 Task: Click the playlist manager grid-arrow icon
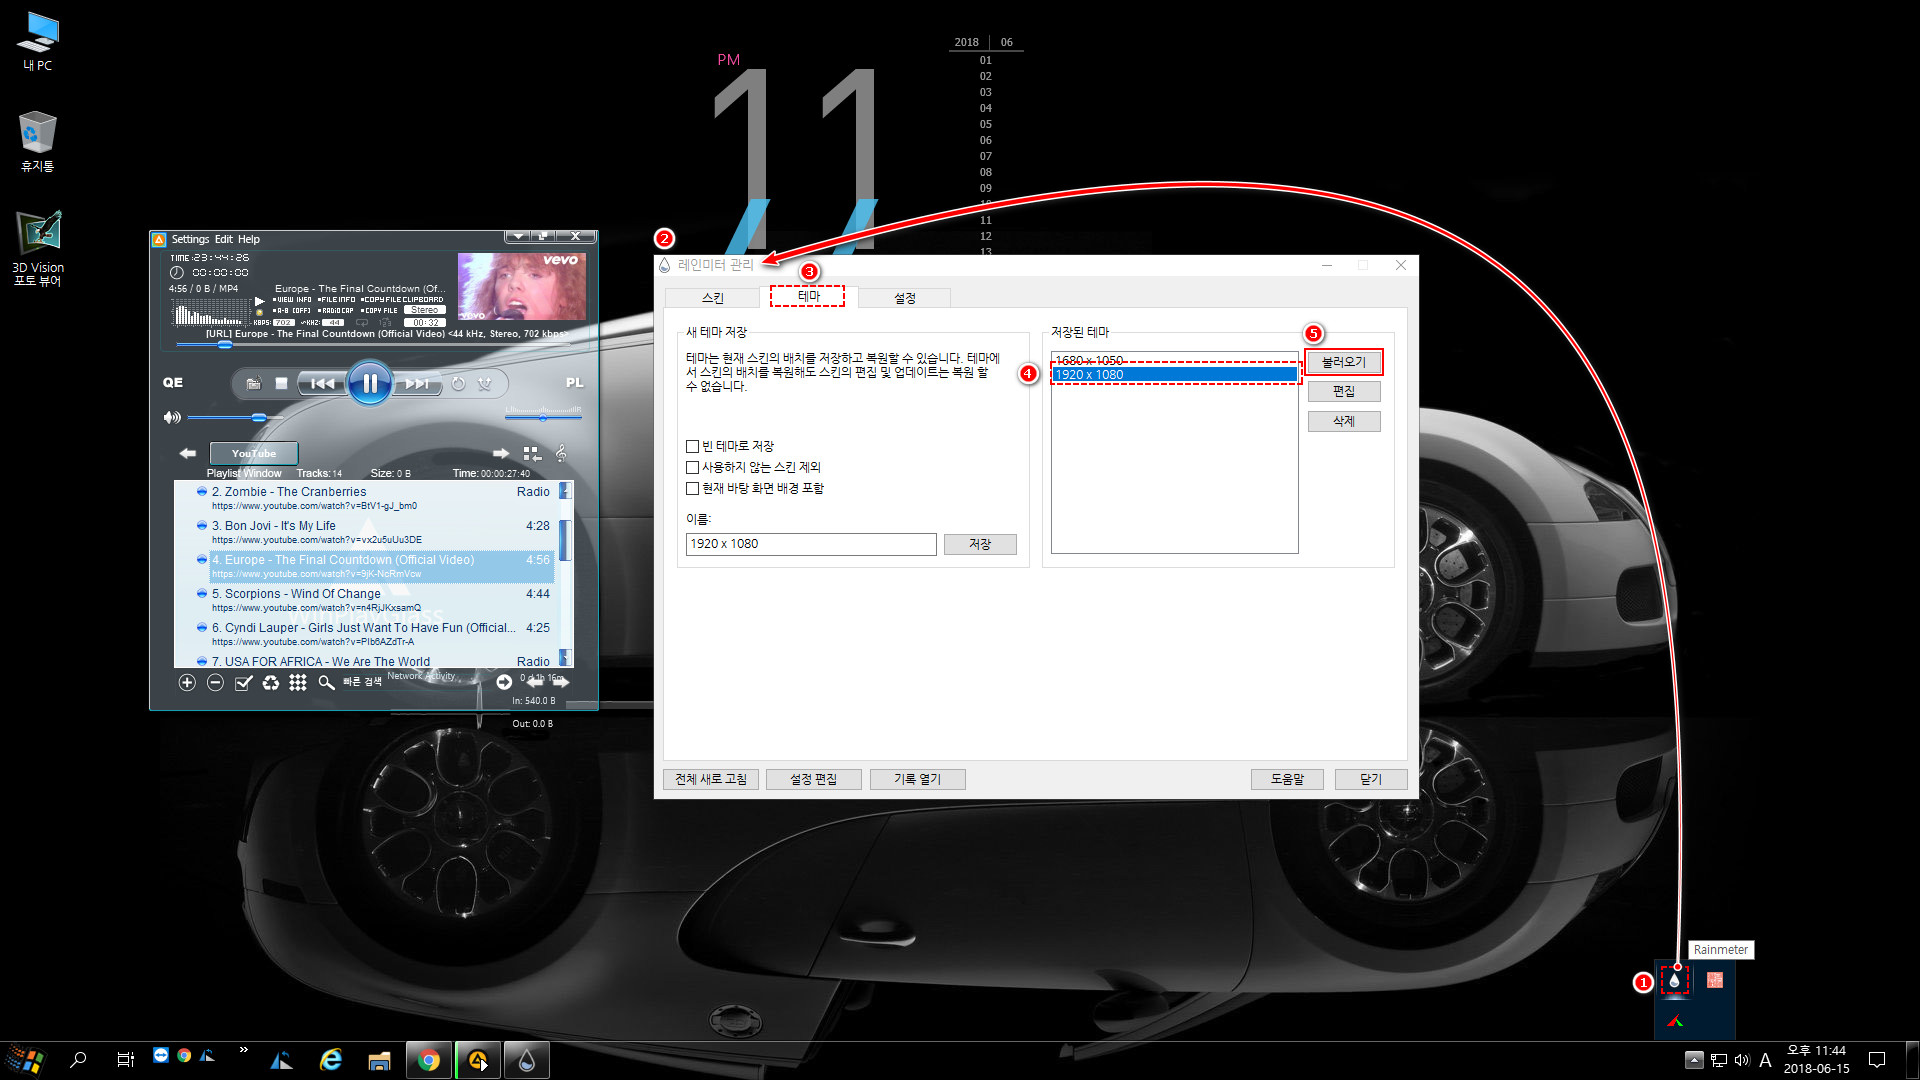tap(532, 453)
